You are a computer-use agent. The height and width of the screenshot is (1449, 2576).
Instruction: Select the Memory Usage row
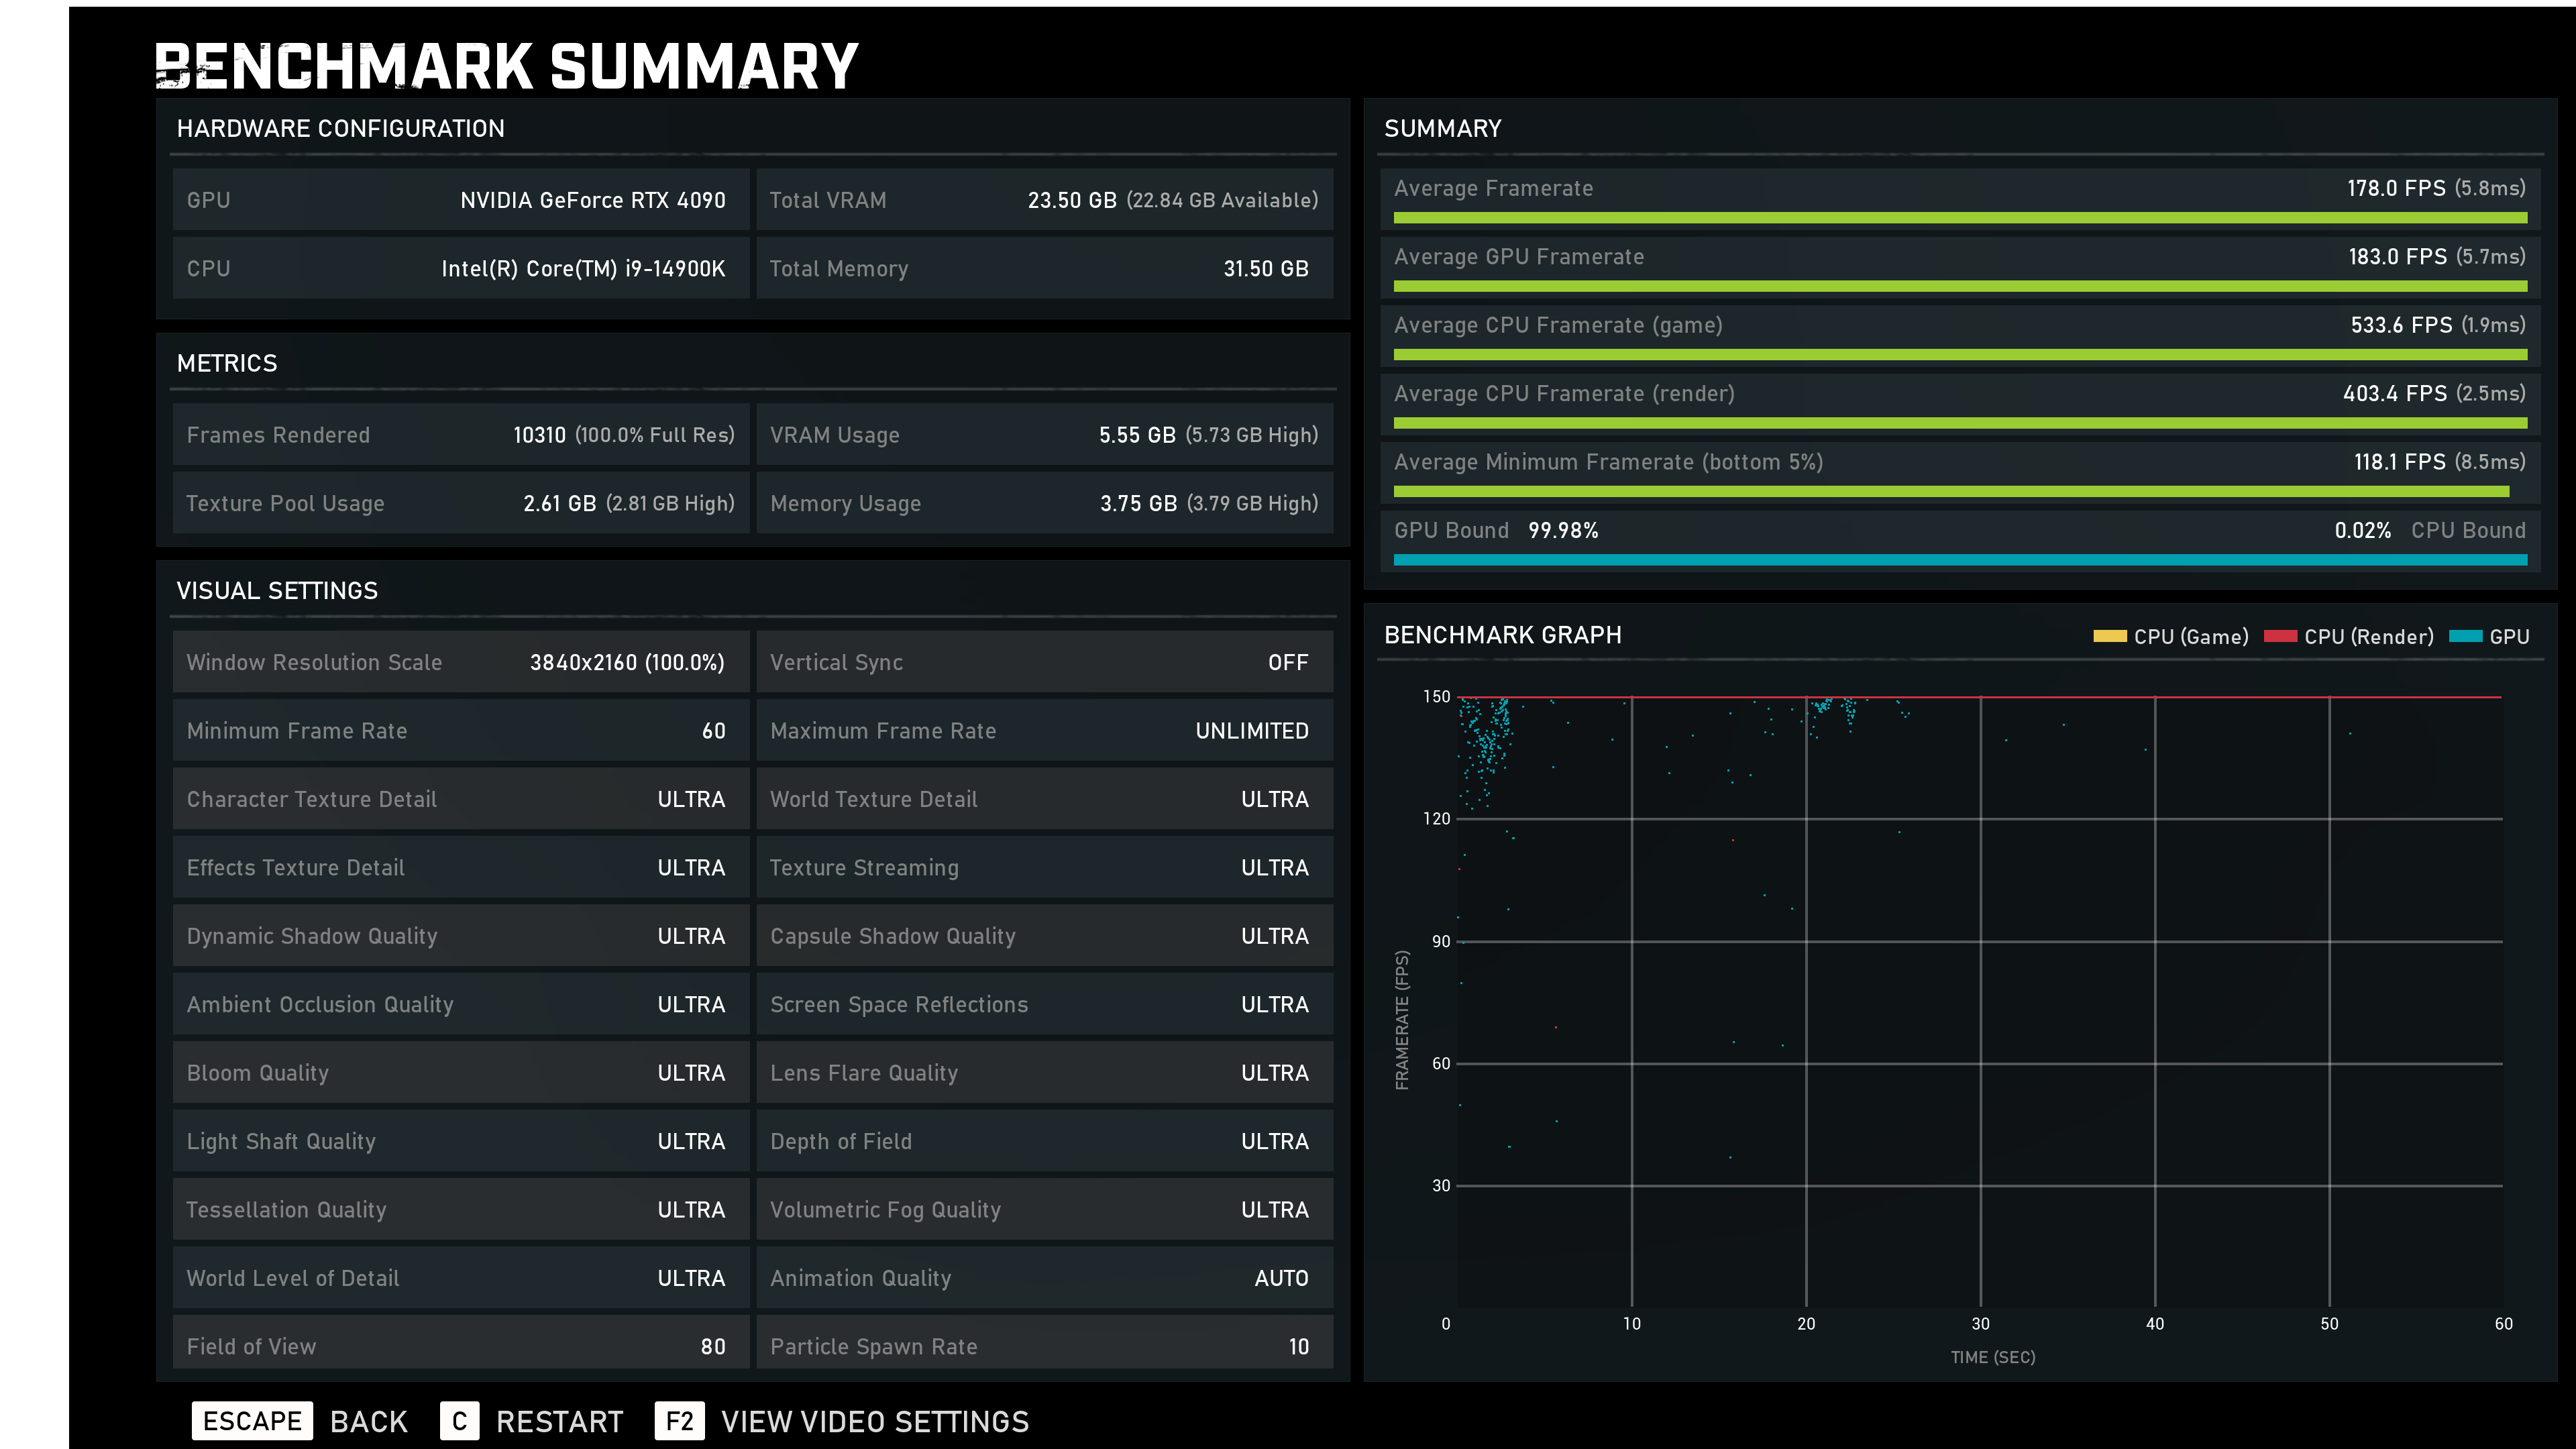(x=1045, y=503)
